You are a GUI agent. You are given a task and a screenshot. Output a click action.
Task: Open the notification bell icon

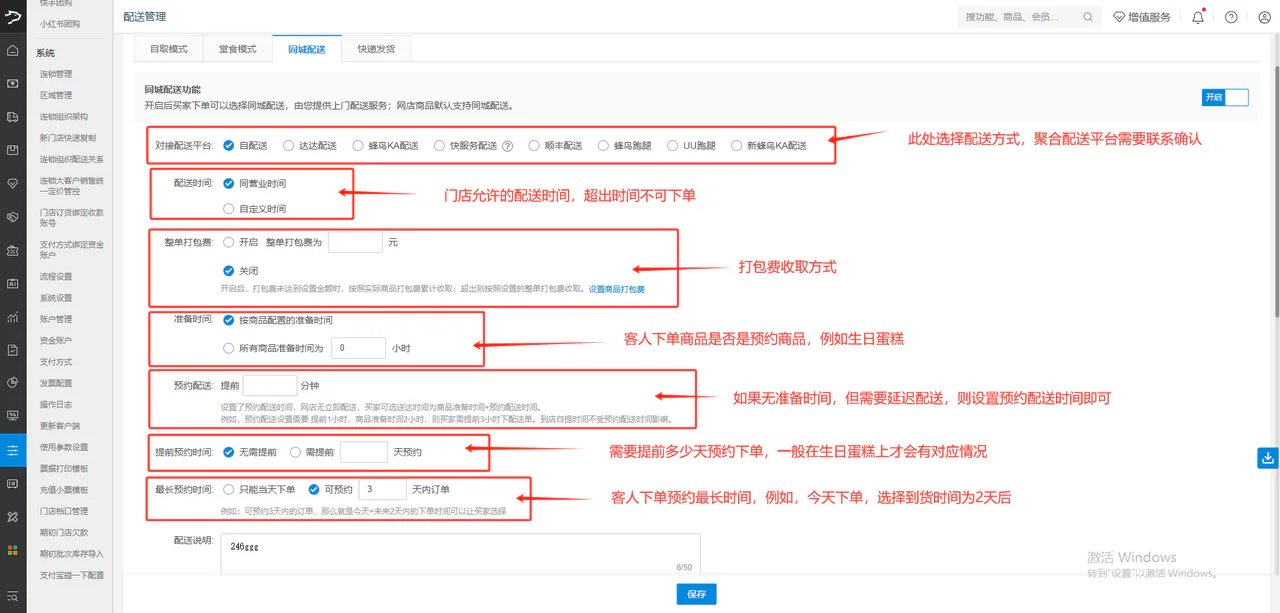1198,17
